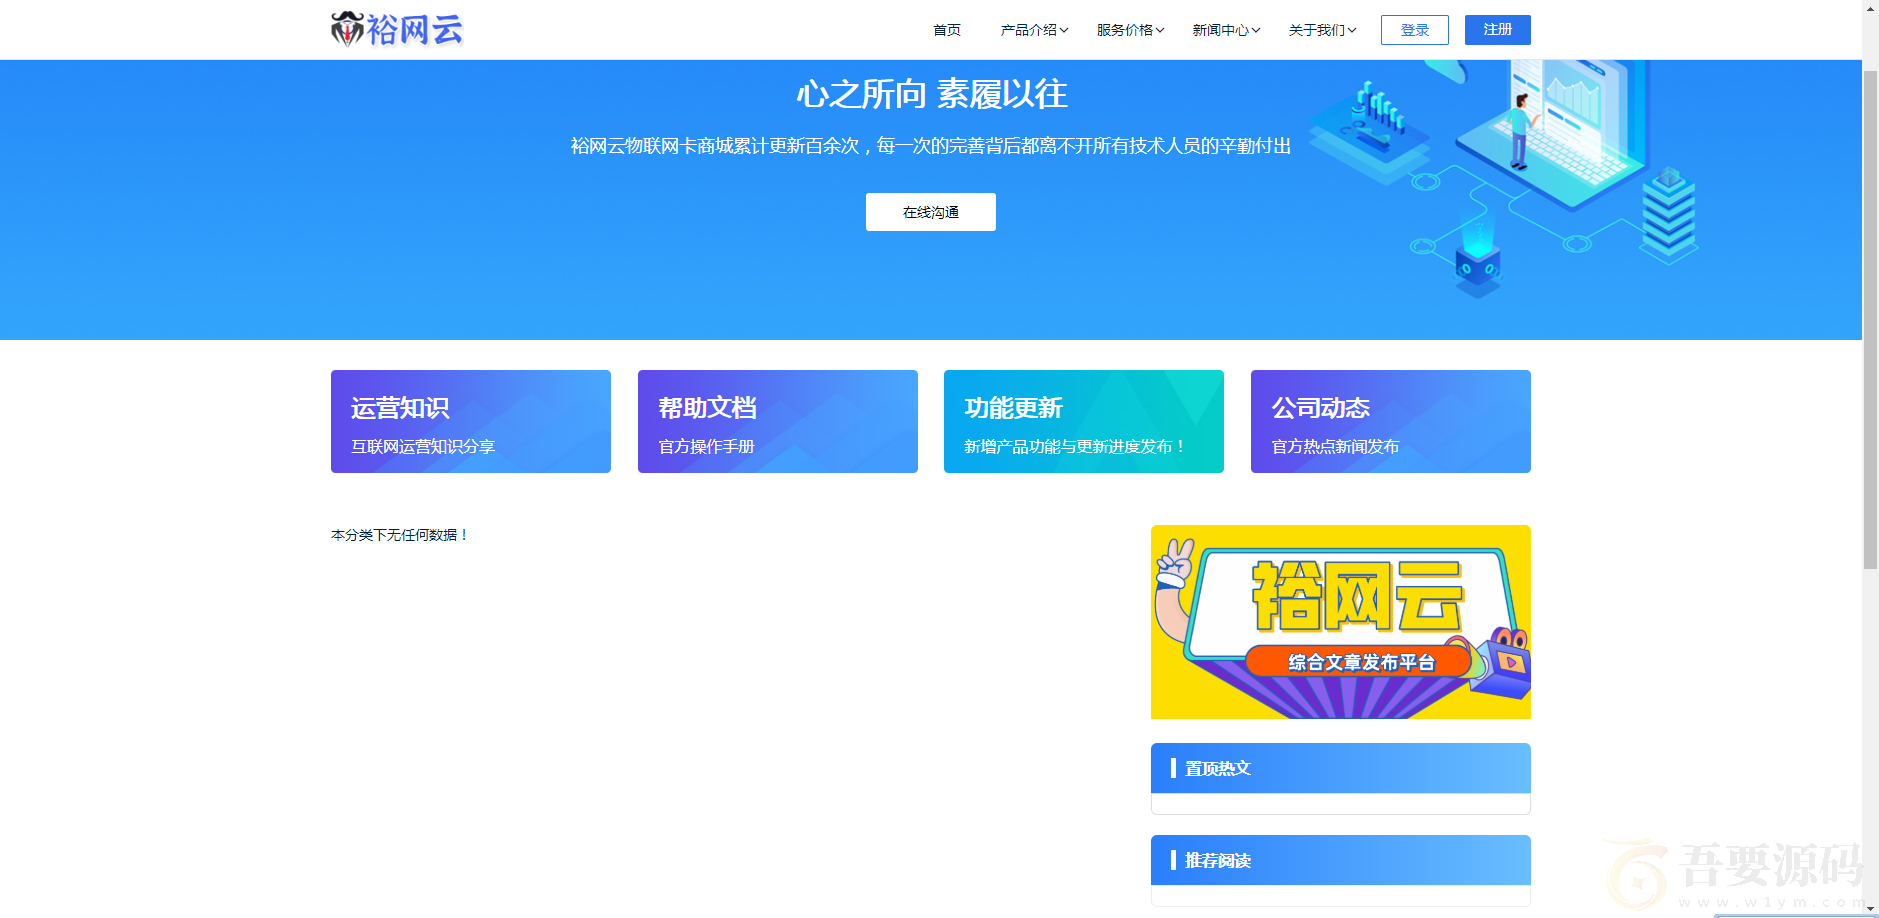The height and width of the screenshot is (918, 1879).
Task: Click the 裕网云 综合文章发布平台 banner image
Action: (1340, 622)
